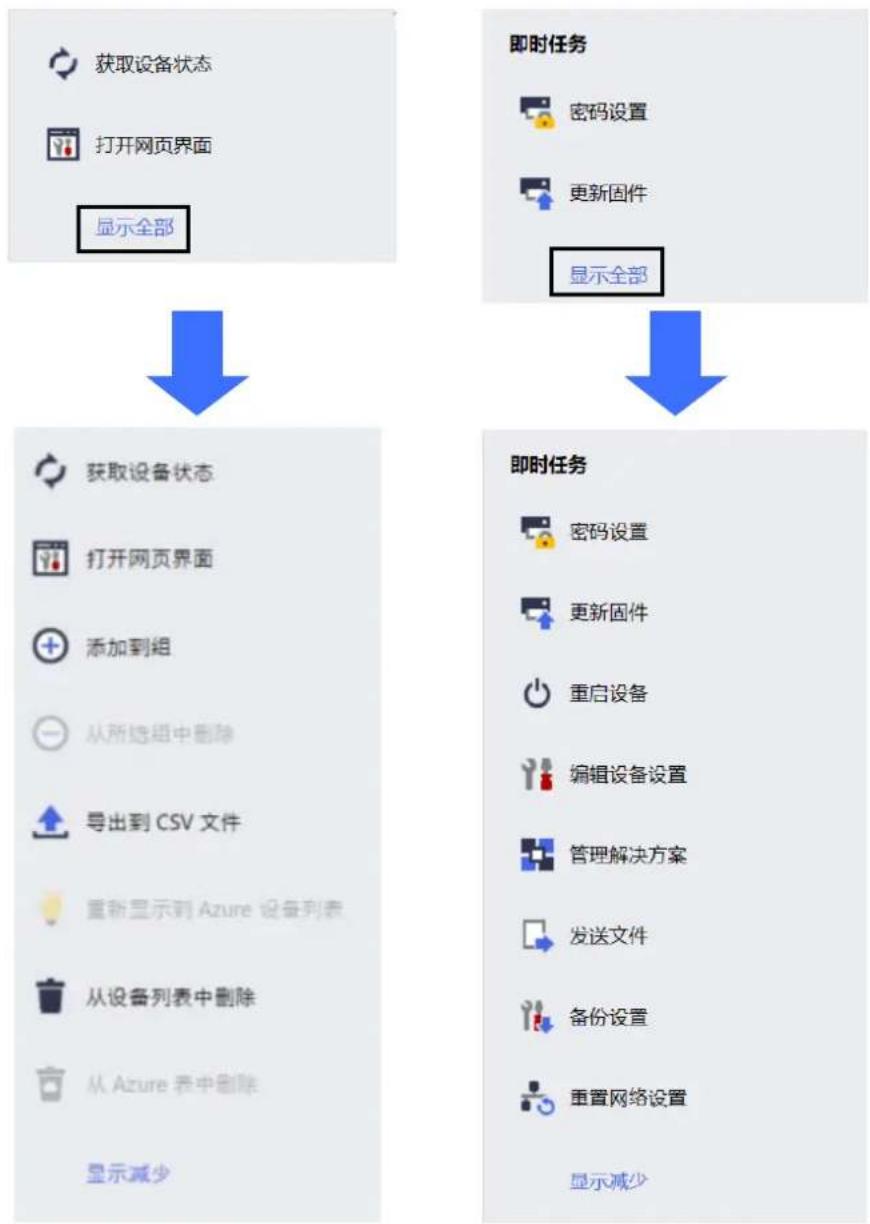The height and width of the screenshot is (1224, 870).
Task: Click the power icon for 重启设备
Action: point(538,693)
